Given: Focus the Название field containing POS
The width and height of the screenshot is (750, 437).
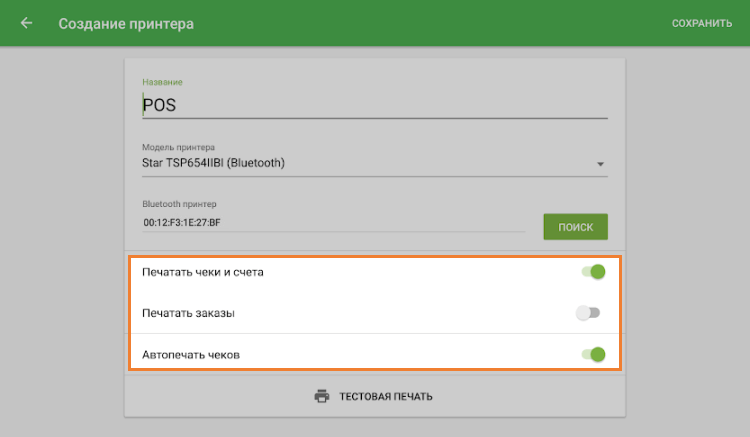Looking at the screenshot, I should click(374, 104).
